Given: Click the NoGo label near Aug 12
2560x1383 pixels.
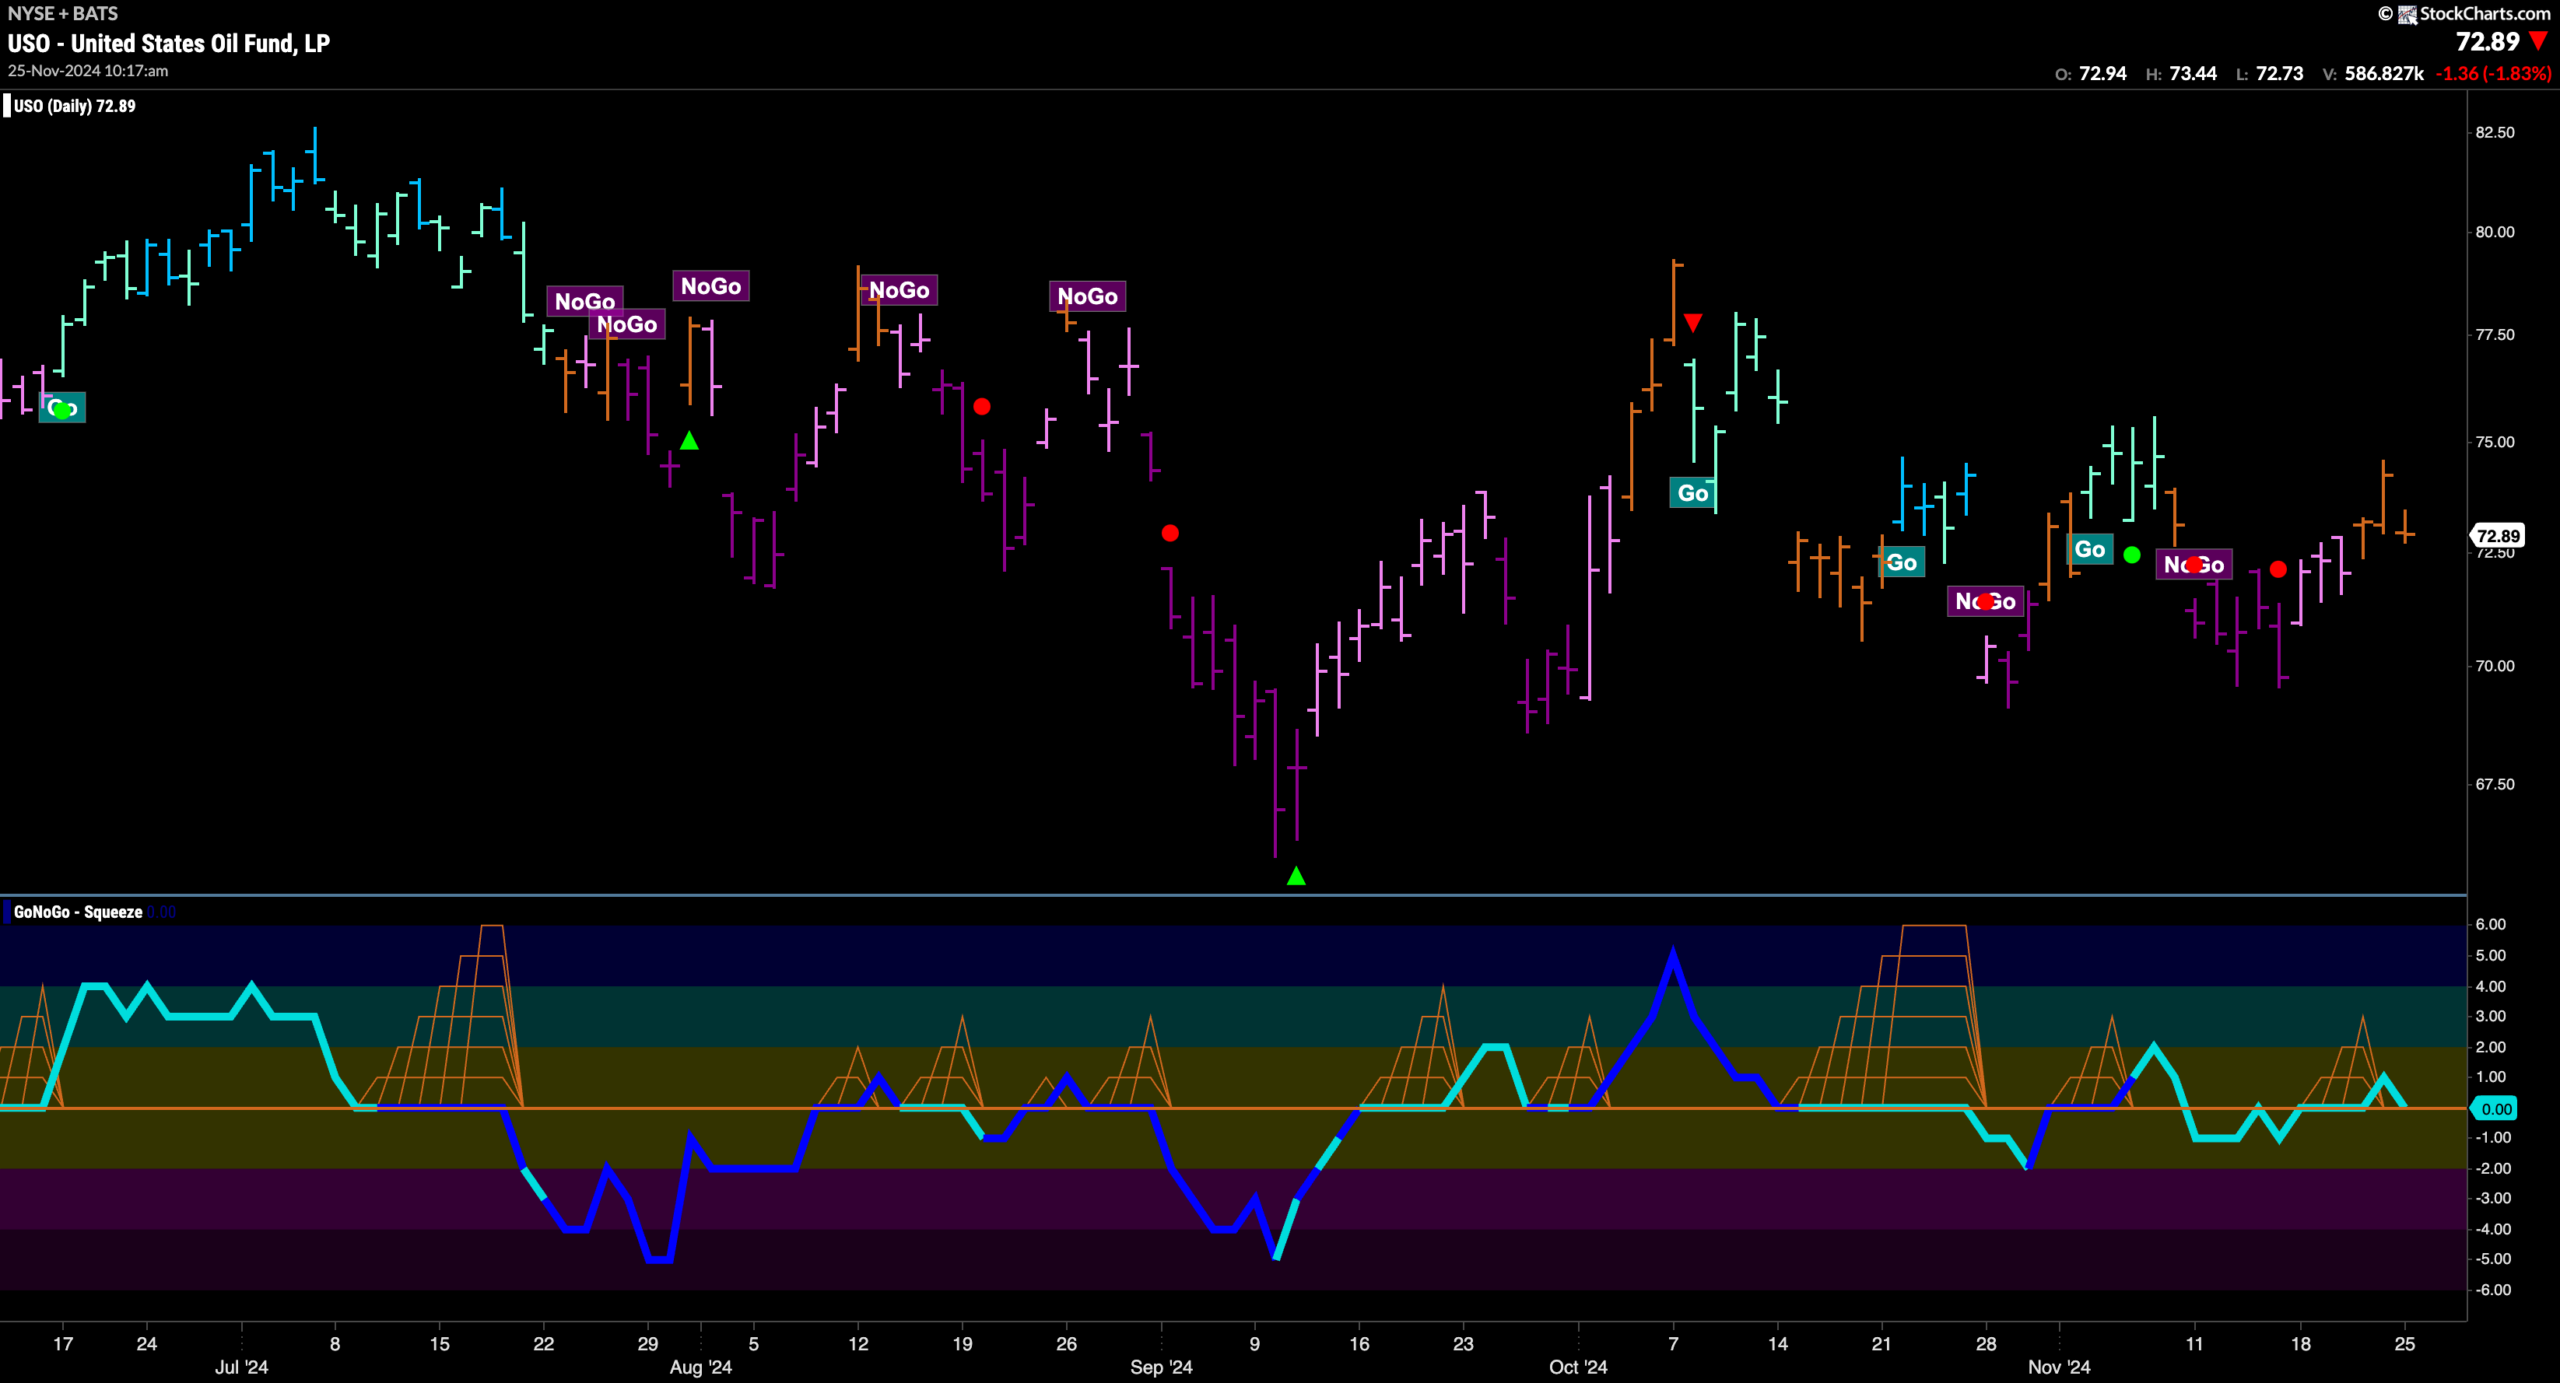Looking at the screenshot, I should pyautogui.click(x=898, y=290).
